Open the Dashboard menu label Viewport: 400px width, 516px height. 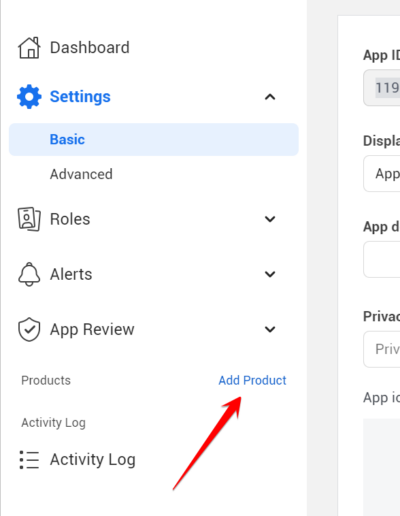point(90,47)
